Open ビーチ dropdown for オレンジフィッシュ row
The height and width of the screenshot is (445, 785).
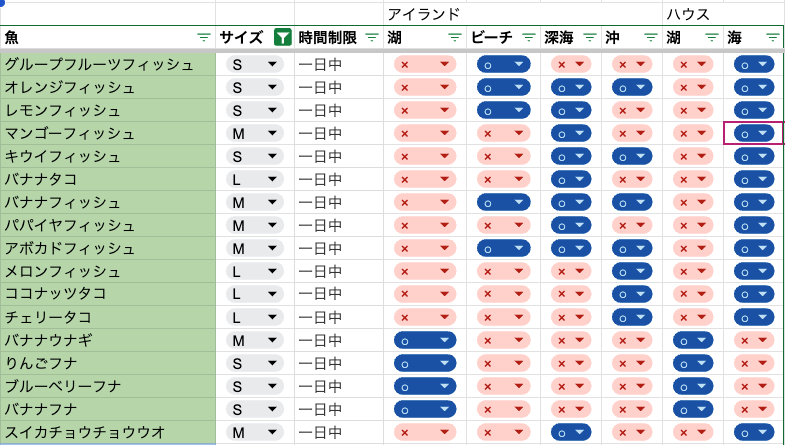coord(503,88)
